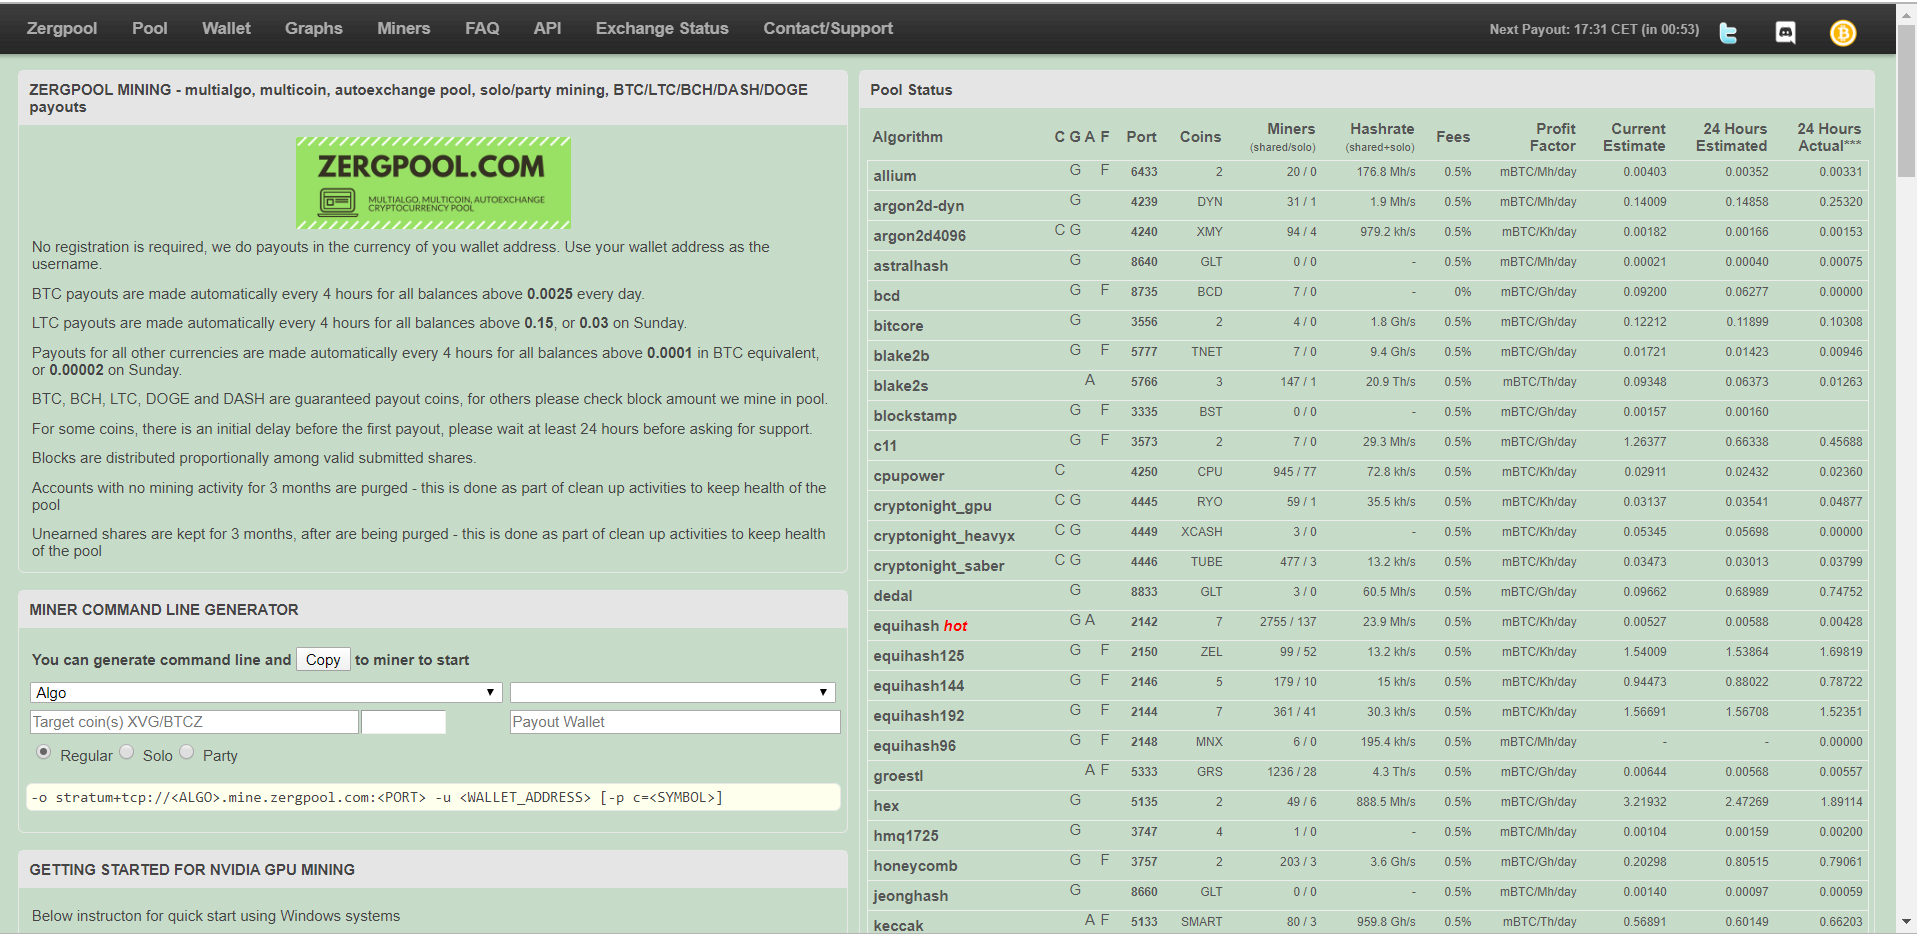The height and width of the screenshot is (935, 1917).
Task: Click the Current Estimate column header
Action: (x=1635, y=137)
